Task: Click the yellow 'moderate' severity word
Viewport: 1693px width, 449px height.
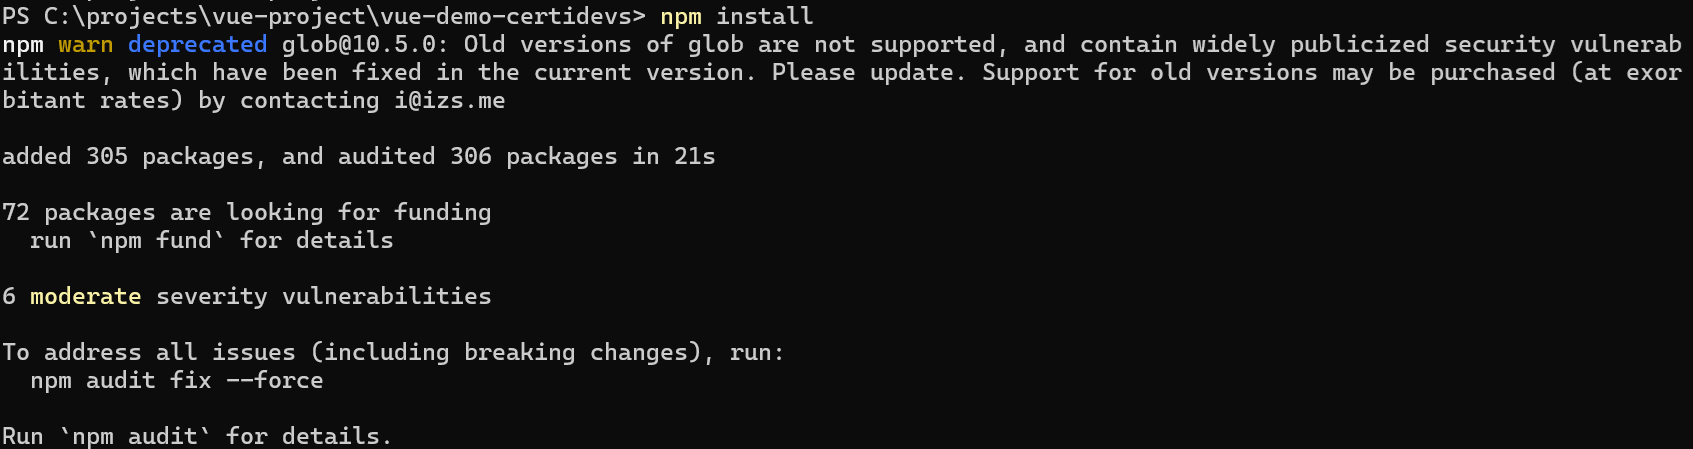Action: pyautogui.click(x=86, y=297)
